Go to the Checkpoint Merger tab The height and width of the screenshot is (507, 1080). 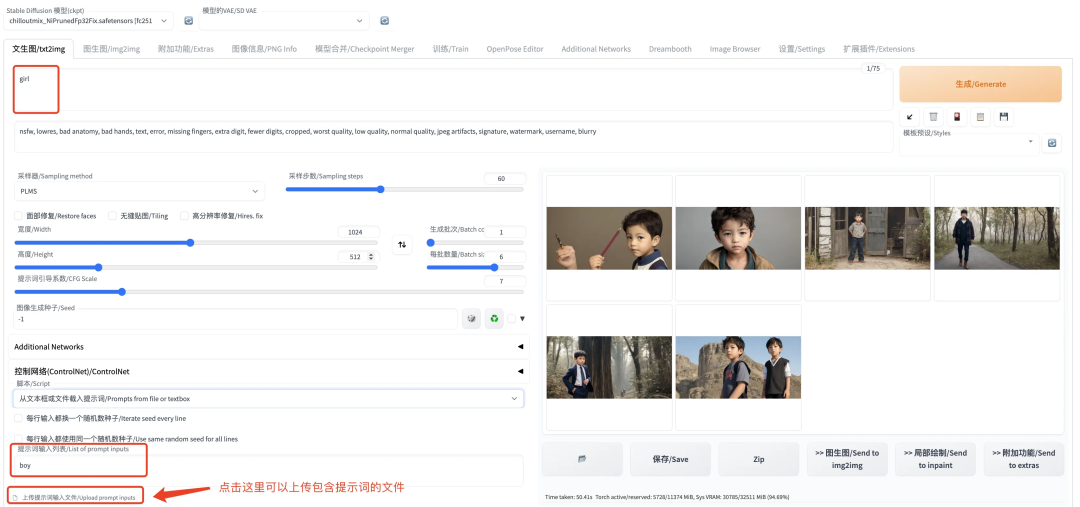[x=364, y=49]
